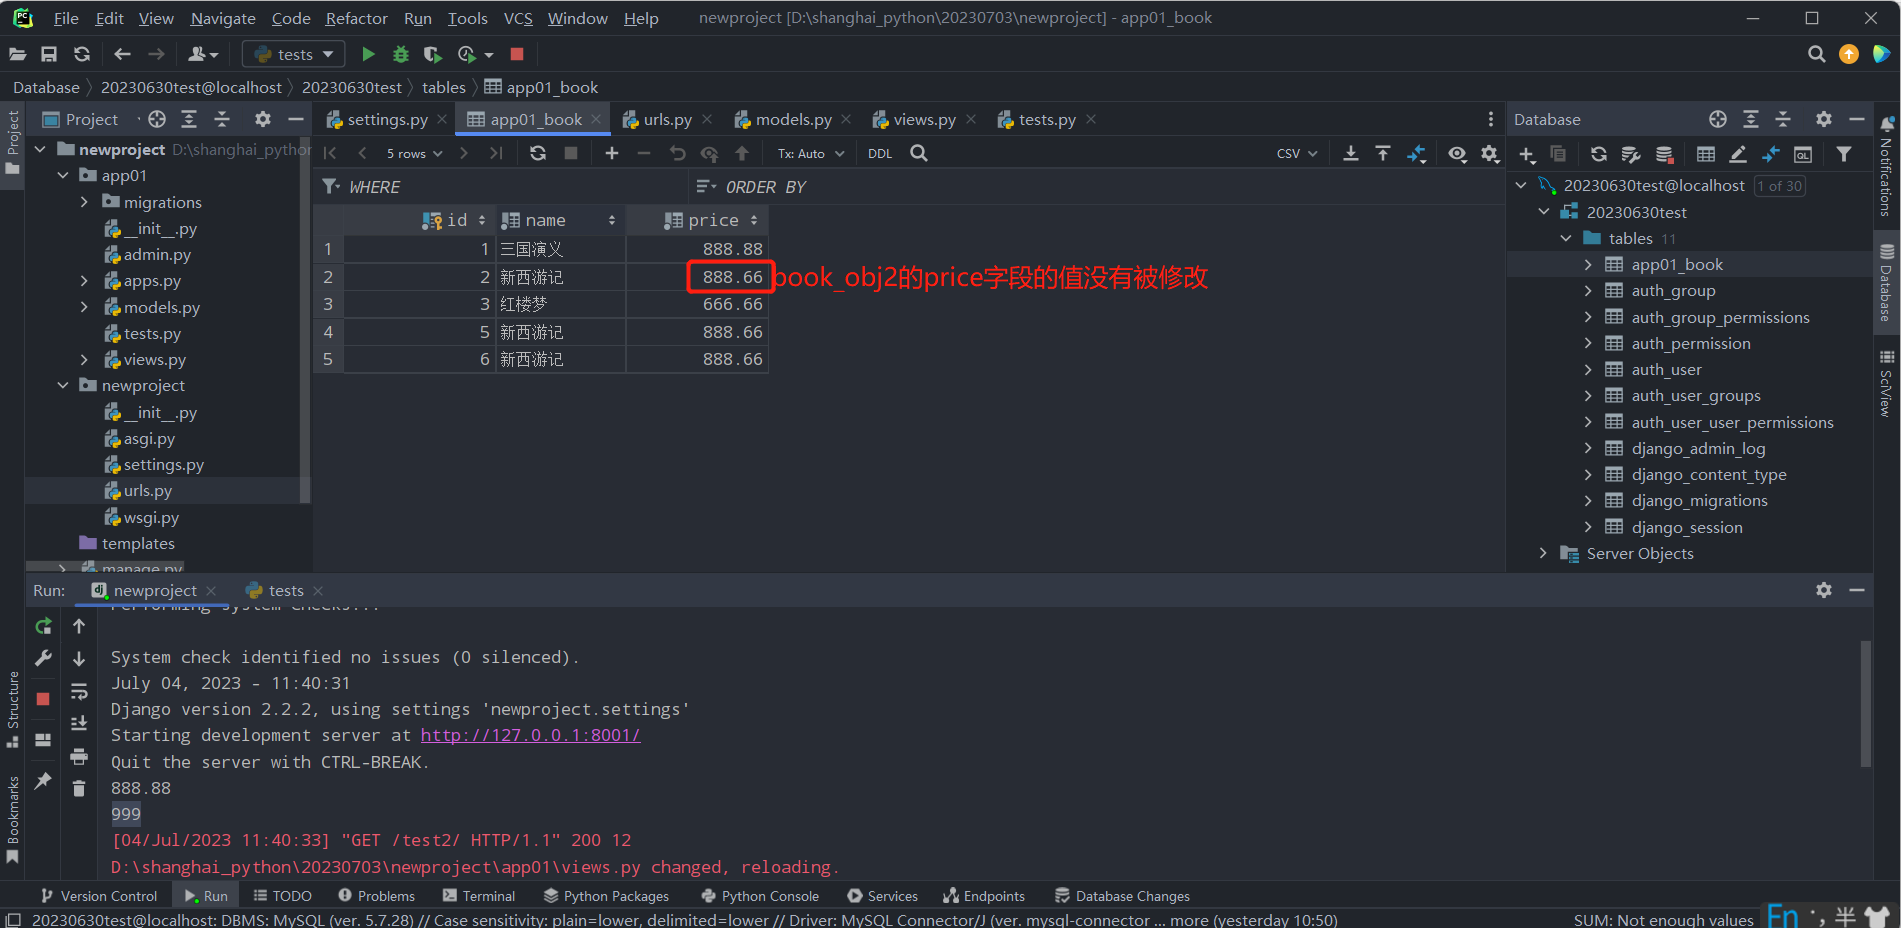
Task: Search in the data grid with the magnifier
Action: click(919, 153)
